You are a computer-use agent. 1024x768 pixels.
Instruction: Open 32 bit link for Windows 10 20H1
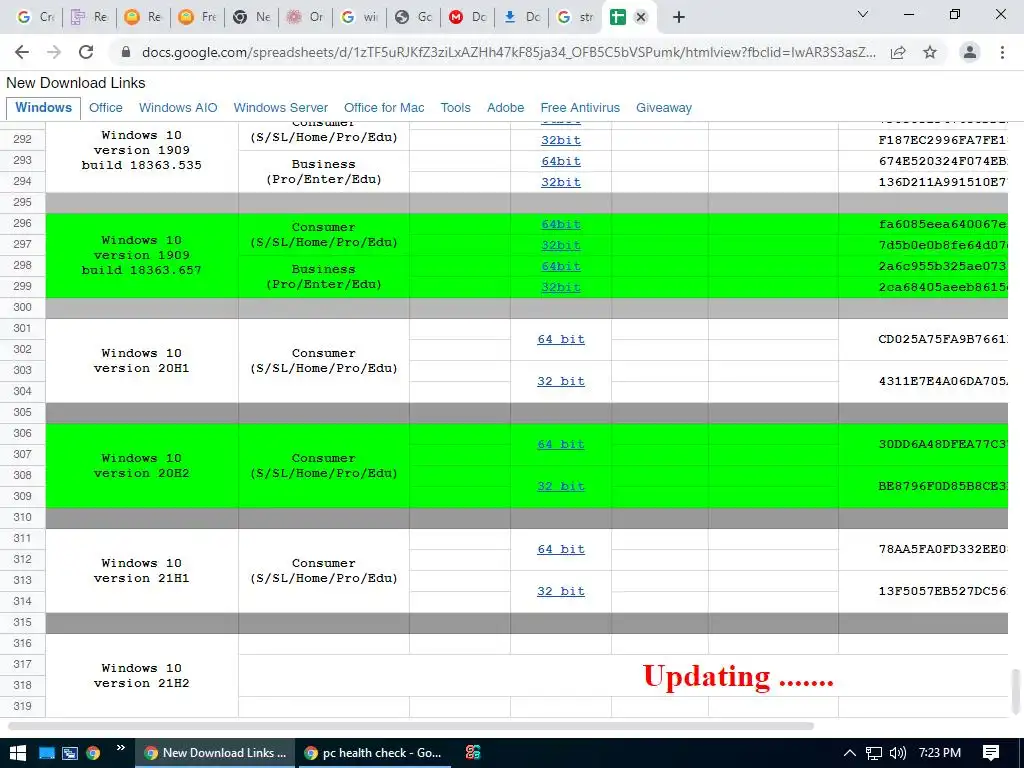[560, 381]
